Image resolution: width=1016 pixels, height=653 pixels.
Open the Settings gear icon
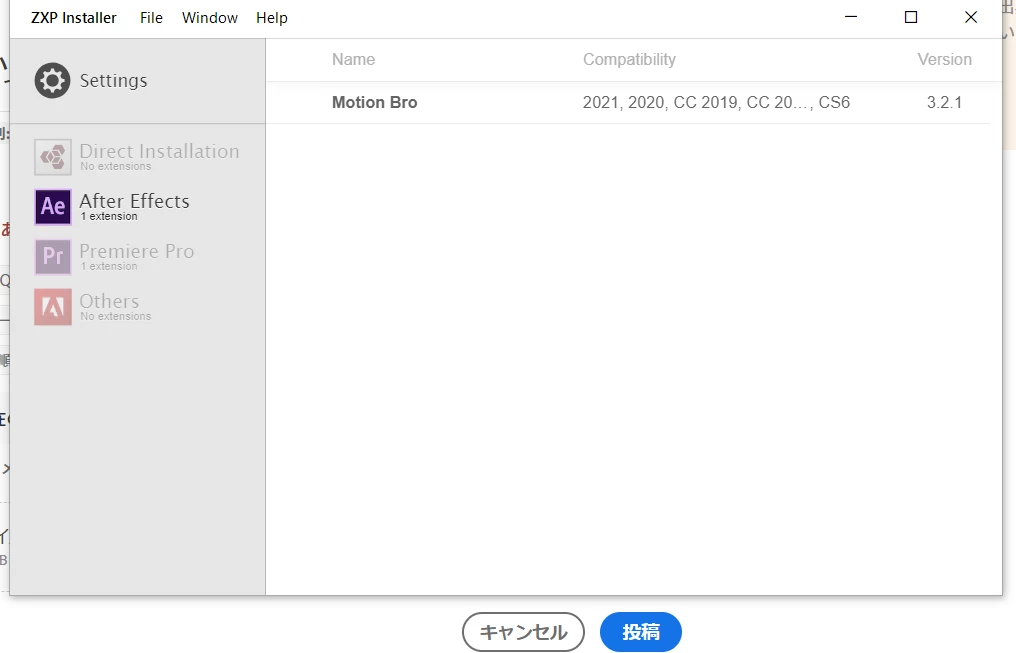(52, 80)
